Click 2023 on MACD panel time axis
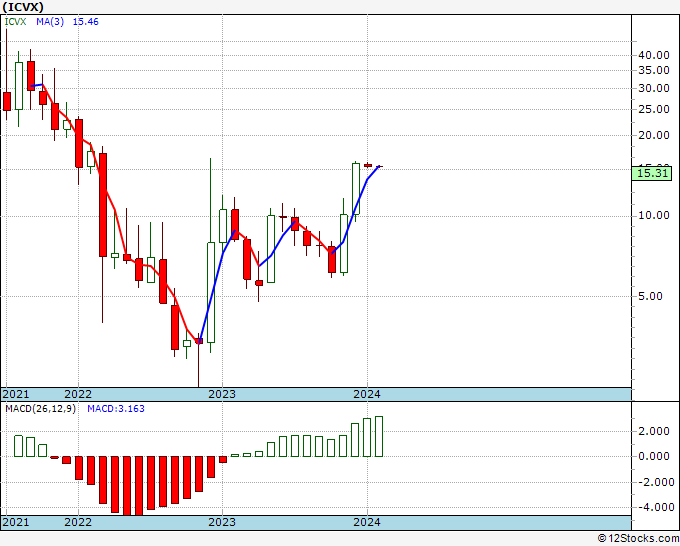The image size is (680, 546). (222, 522)
